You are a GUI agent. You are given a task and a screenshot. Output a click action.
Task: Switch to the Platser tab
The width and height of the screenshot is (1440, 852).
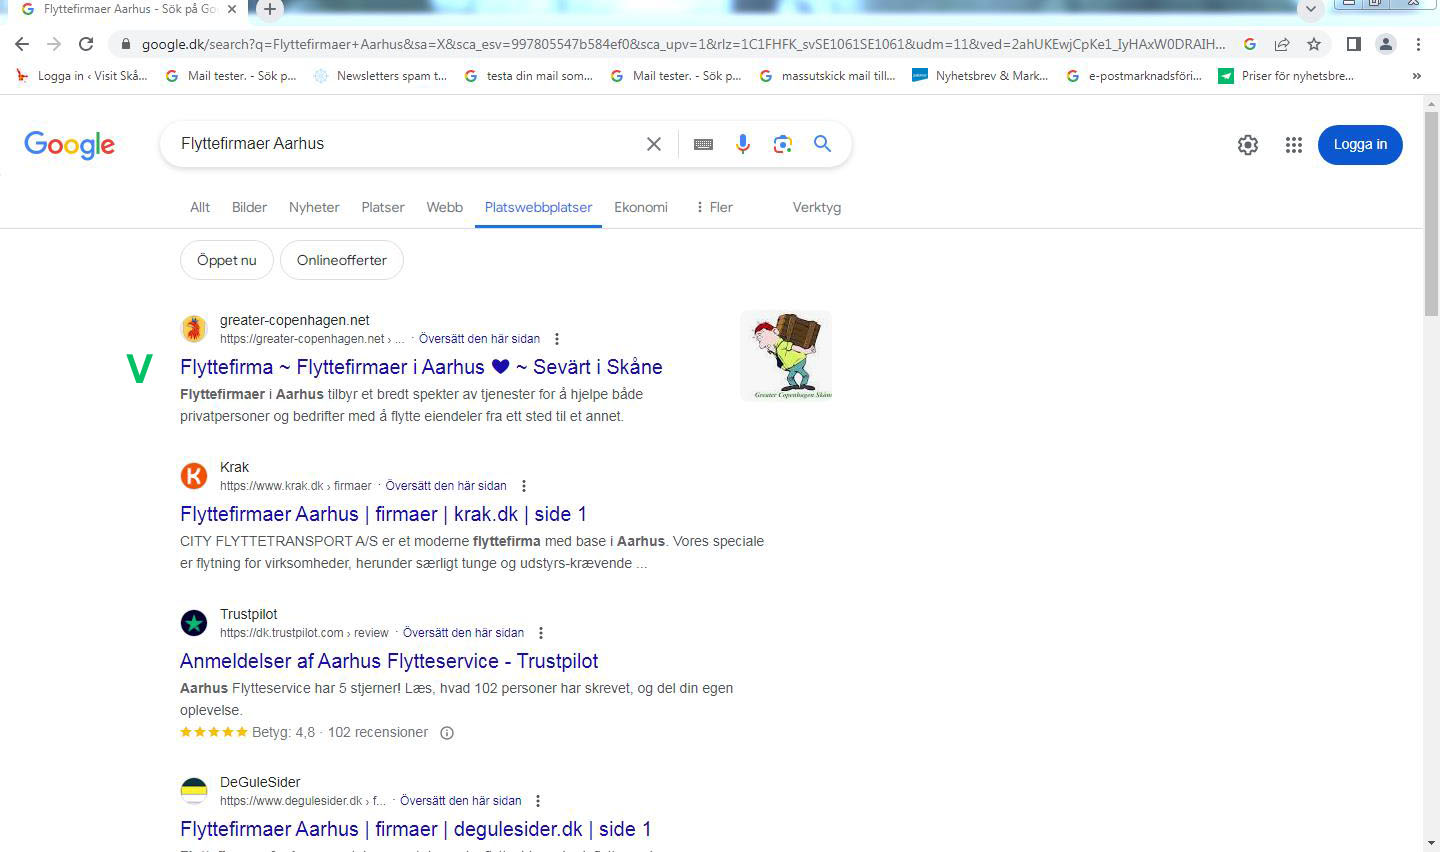[383, 207]
